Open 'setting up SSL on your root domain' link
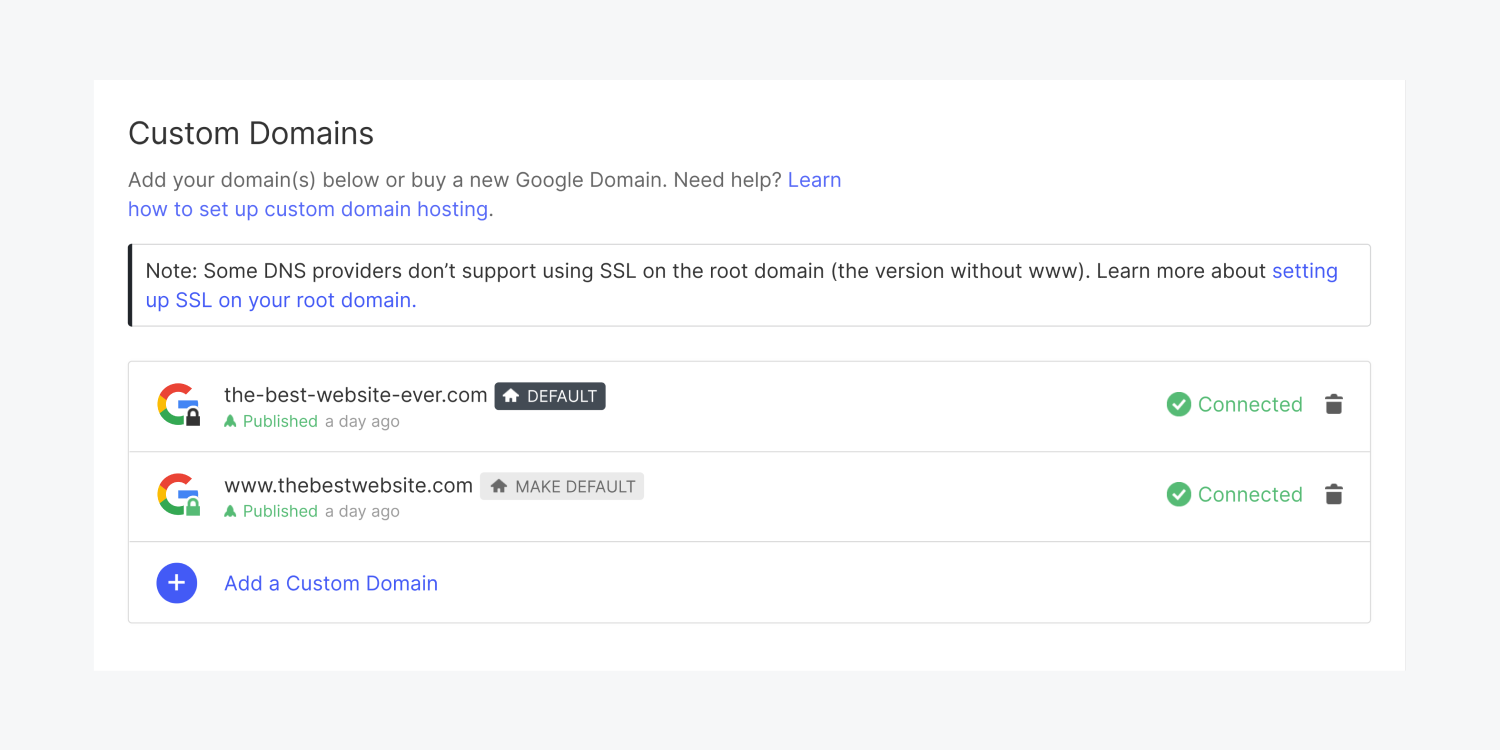 pyautogui.click(x=742, y=285)
